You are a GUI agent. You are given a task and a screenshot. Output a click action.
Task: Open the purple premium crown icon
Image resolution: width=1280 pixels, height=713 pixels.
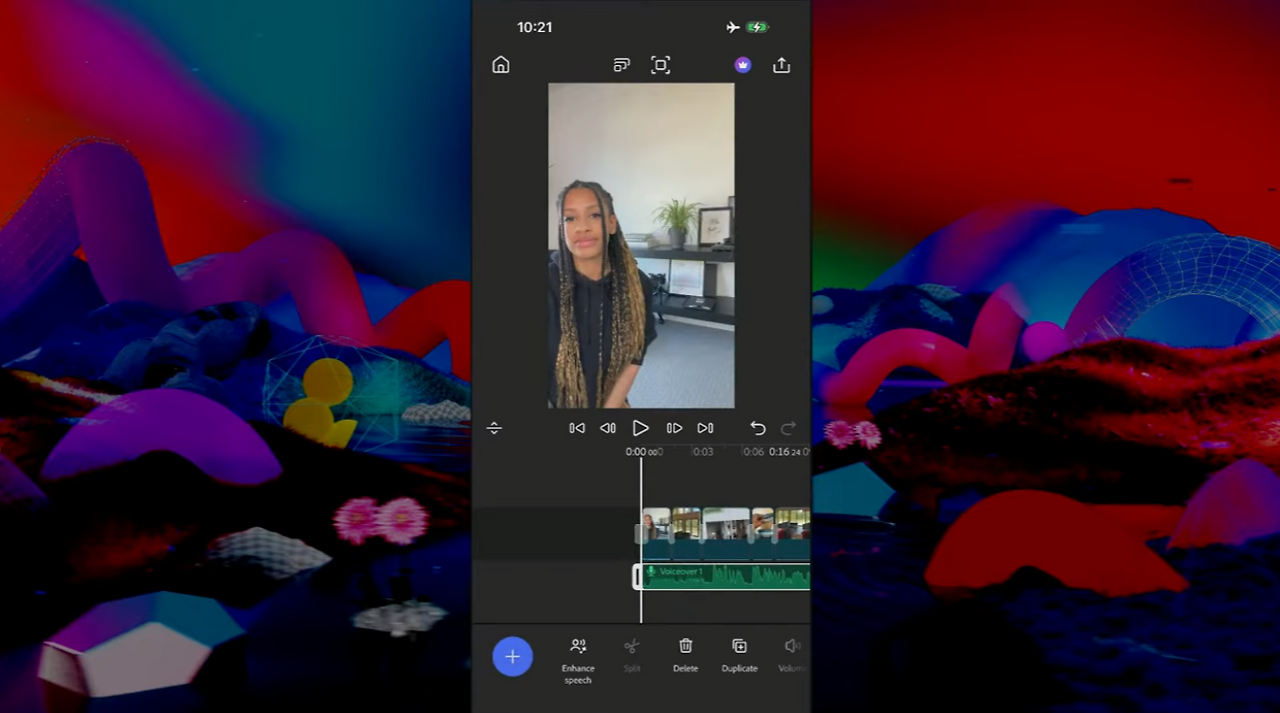coord(743,65)
